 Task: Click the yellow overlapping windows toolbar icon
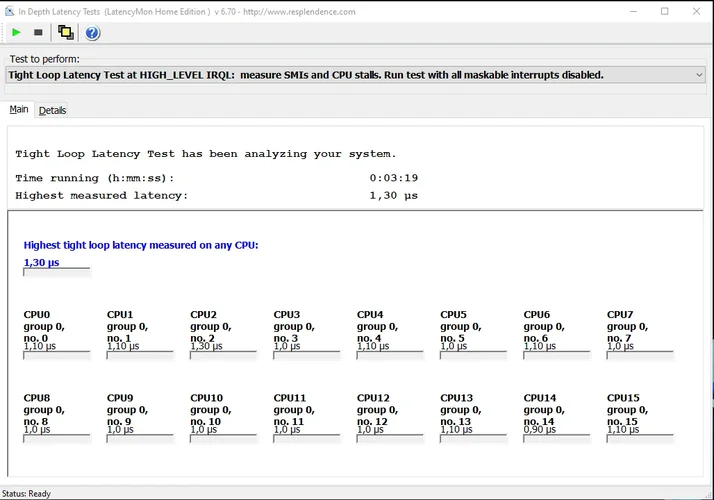[66, 33]
